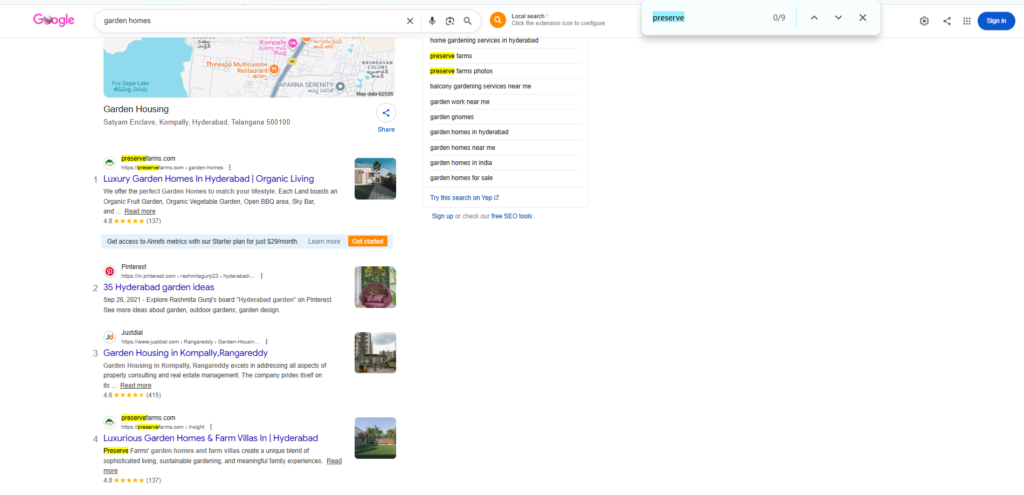This screenshot has height=495, width=1024.
Task: Open the settings gear icon
Action: (924, 20)
